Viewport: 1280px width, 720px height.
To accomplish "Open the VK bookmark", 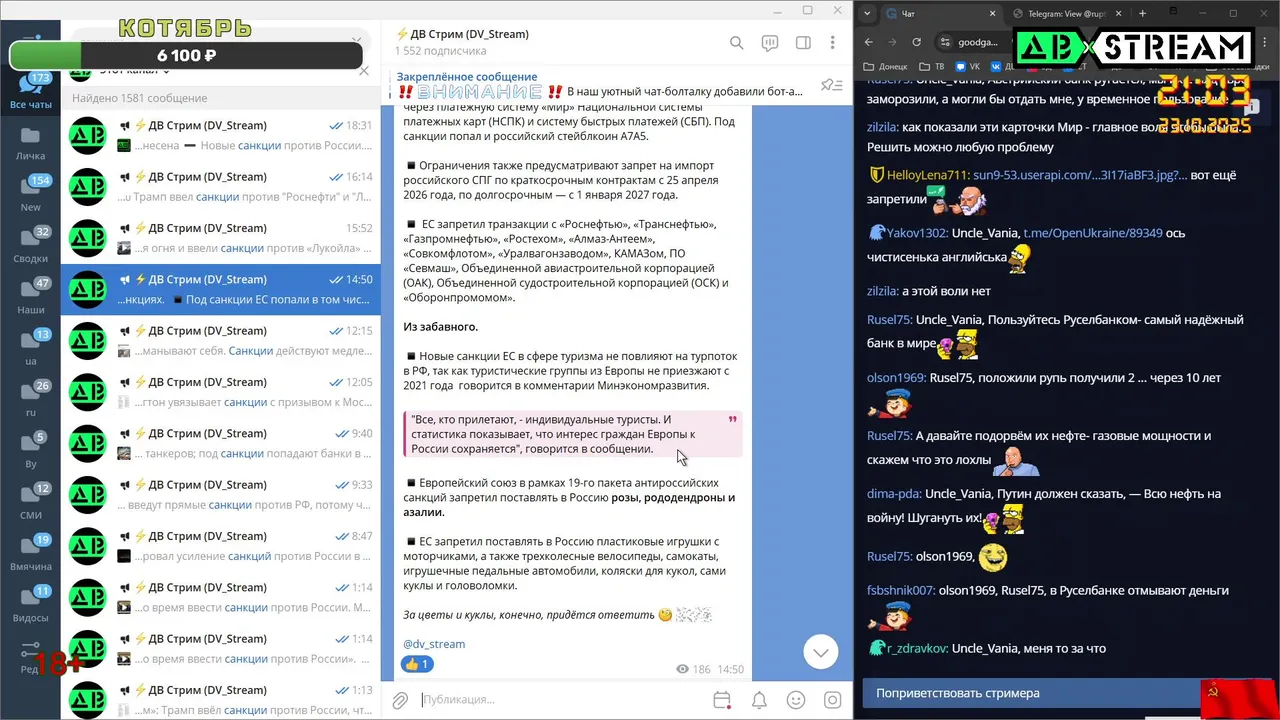I will pos(968,66).
